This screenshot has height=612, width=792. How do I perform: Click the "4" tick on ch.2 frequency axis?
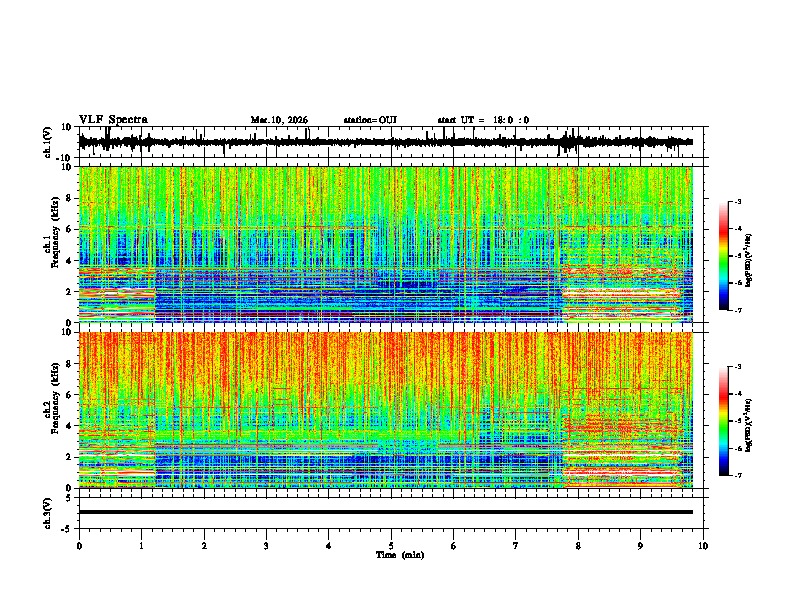click(x=69, y=426)
